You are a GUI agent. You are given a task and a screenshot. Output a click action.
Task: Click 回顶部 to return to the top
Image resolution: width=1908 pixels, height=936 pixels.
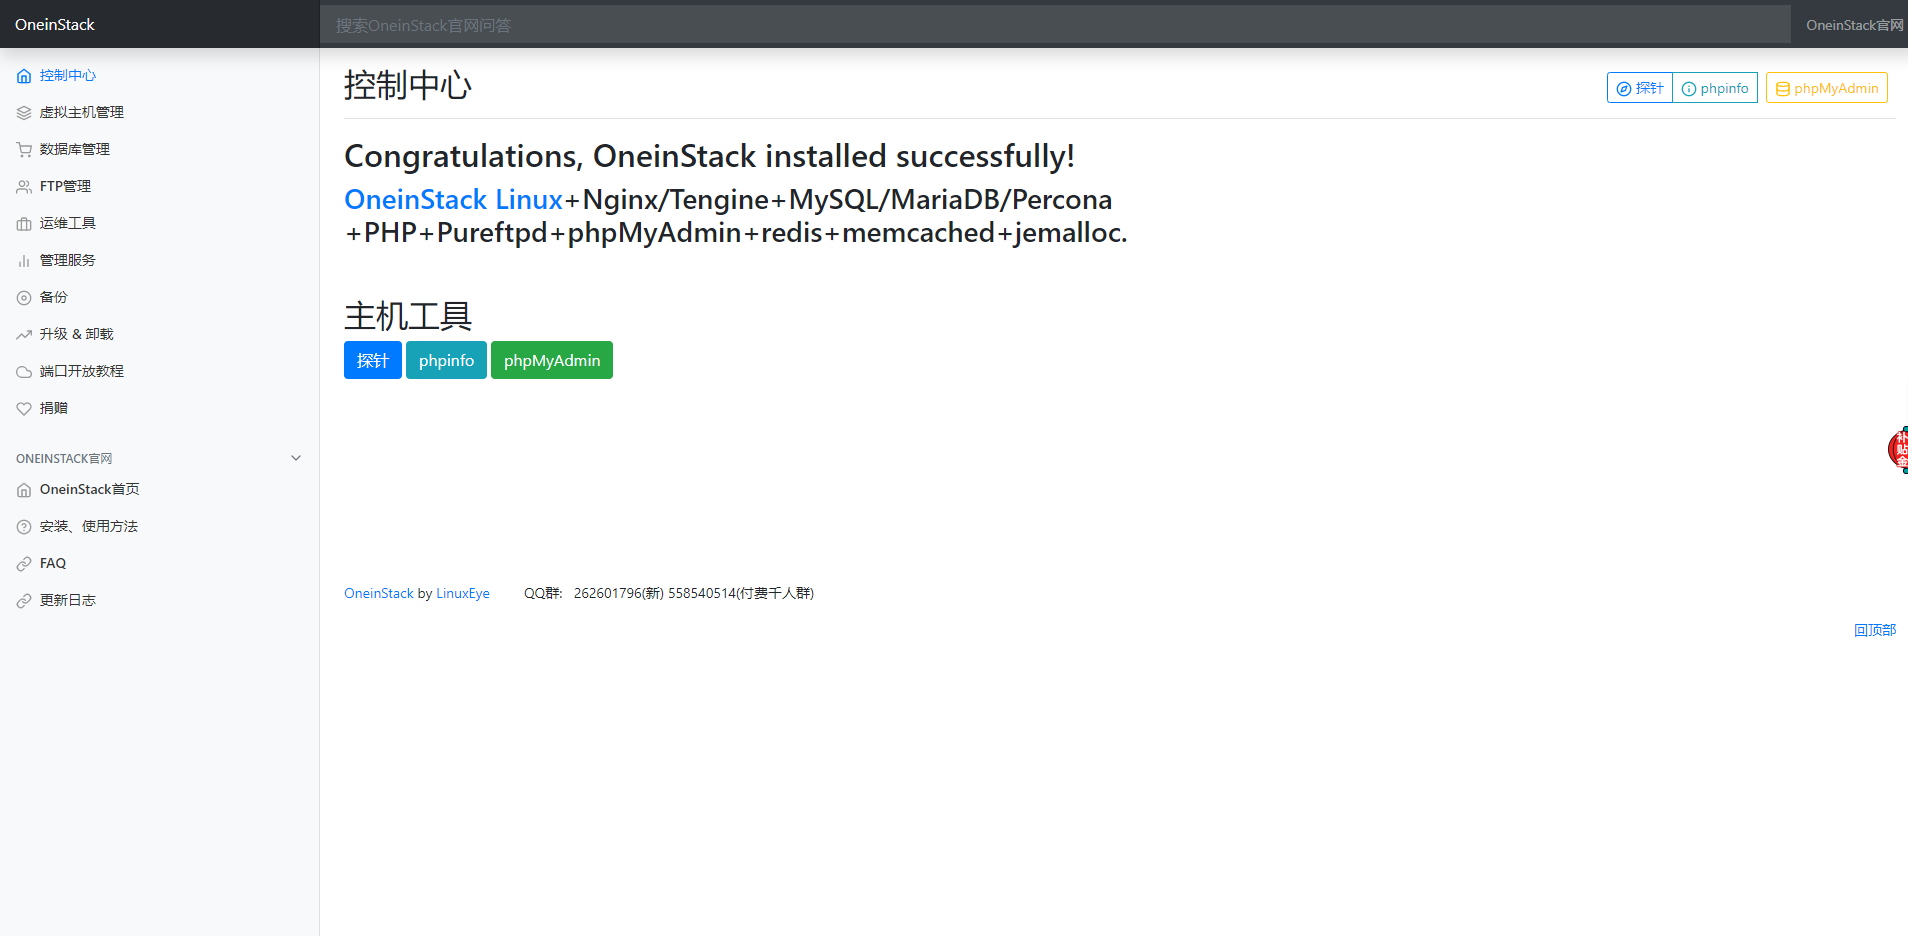pyautogui.click(x=1875, y=630)
